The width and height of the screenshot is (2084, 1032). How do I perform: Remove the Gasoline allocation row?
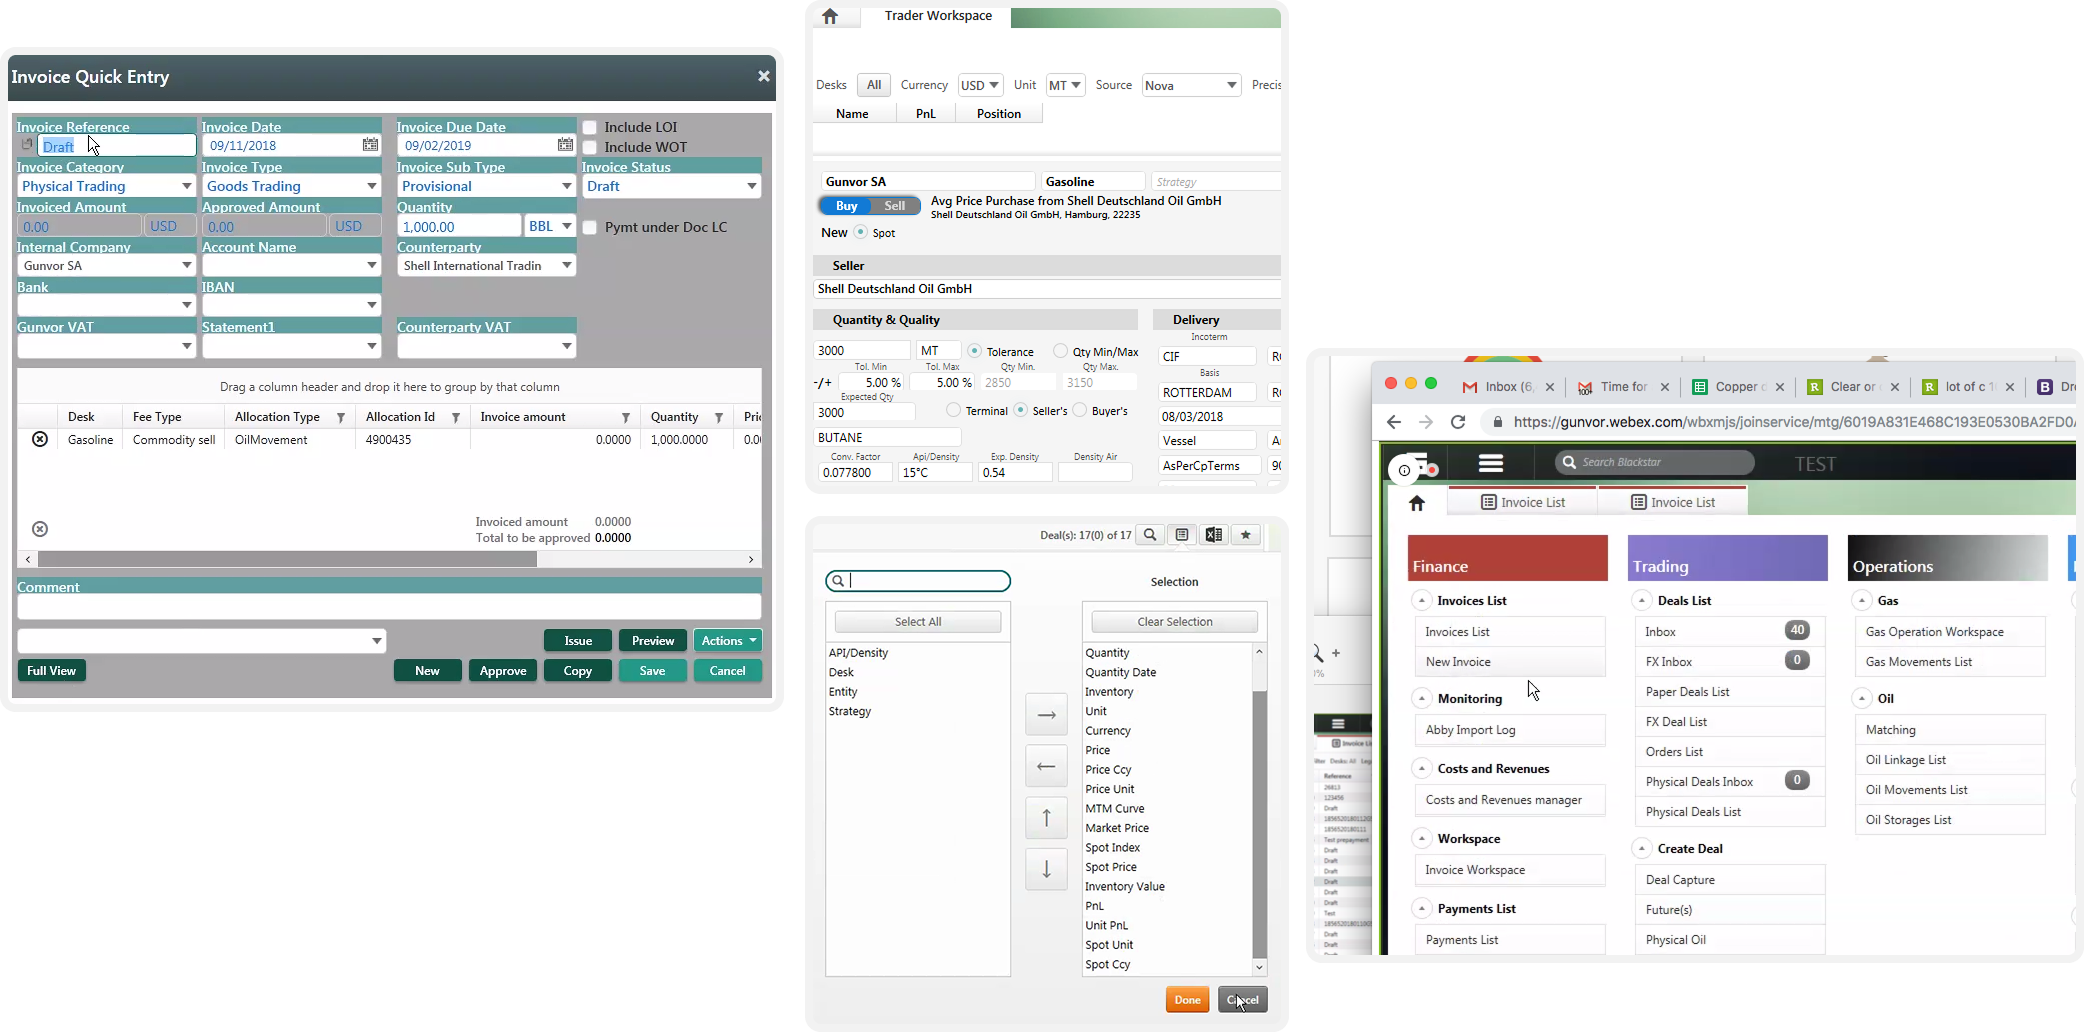point(40,440)
